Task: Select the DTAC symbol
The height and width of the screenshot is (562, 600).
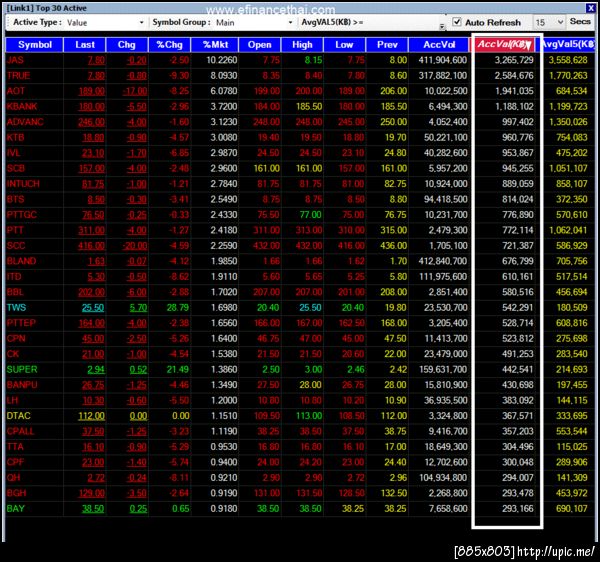Action: pyautogui.click(x=19, y=416)
